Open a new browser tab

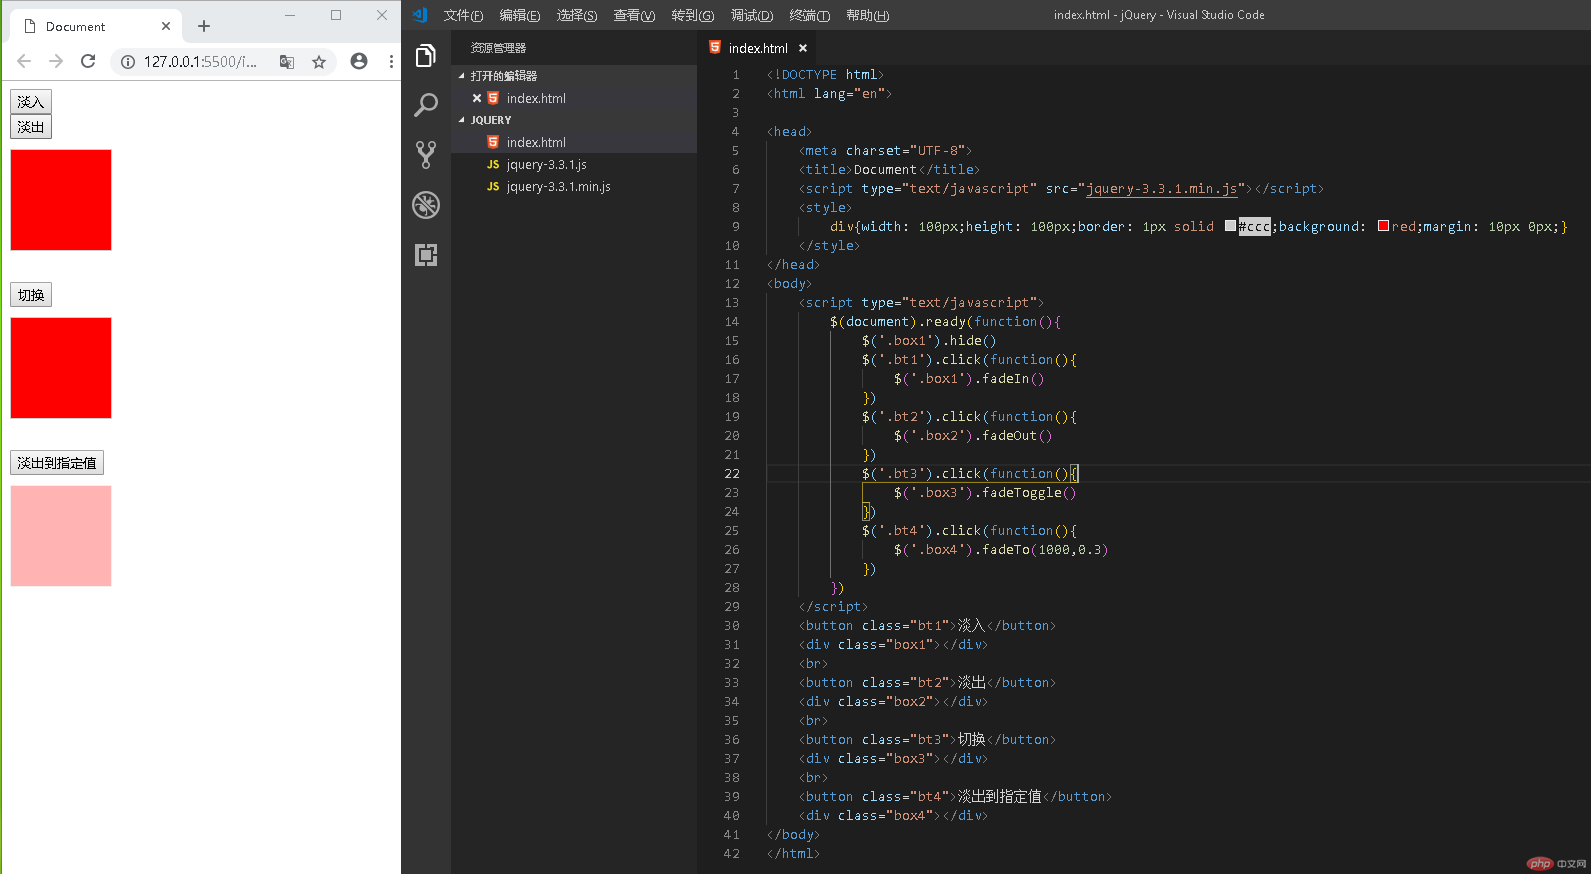point(204,26)
